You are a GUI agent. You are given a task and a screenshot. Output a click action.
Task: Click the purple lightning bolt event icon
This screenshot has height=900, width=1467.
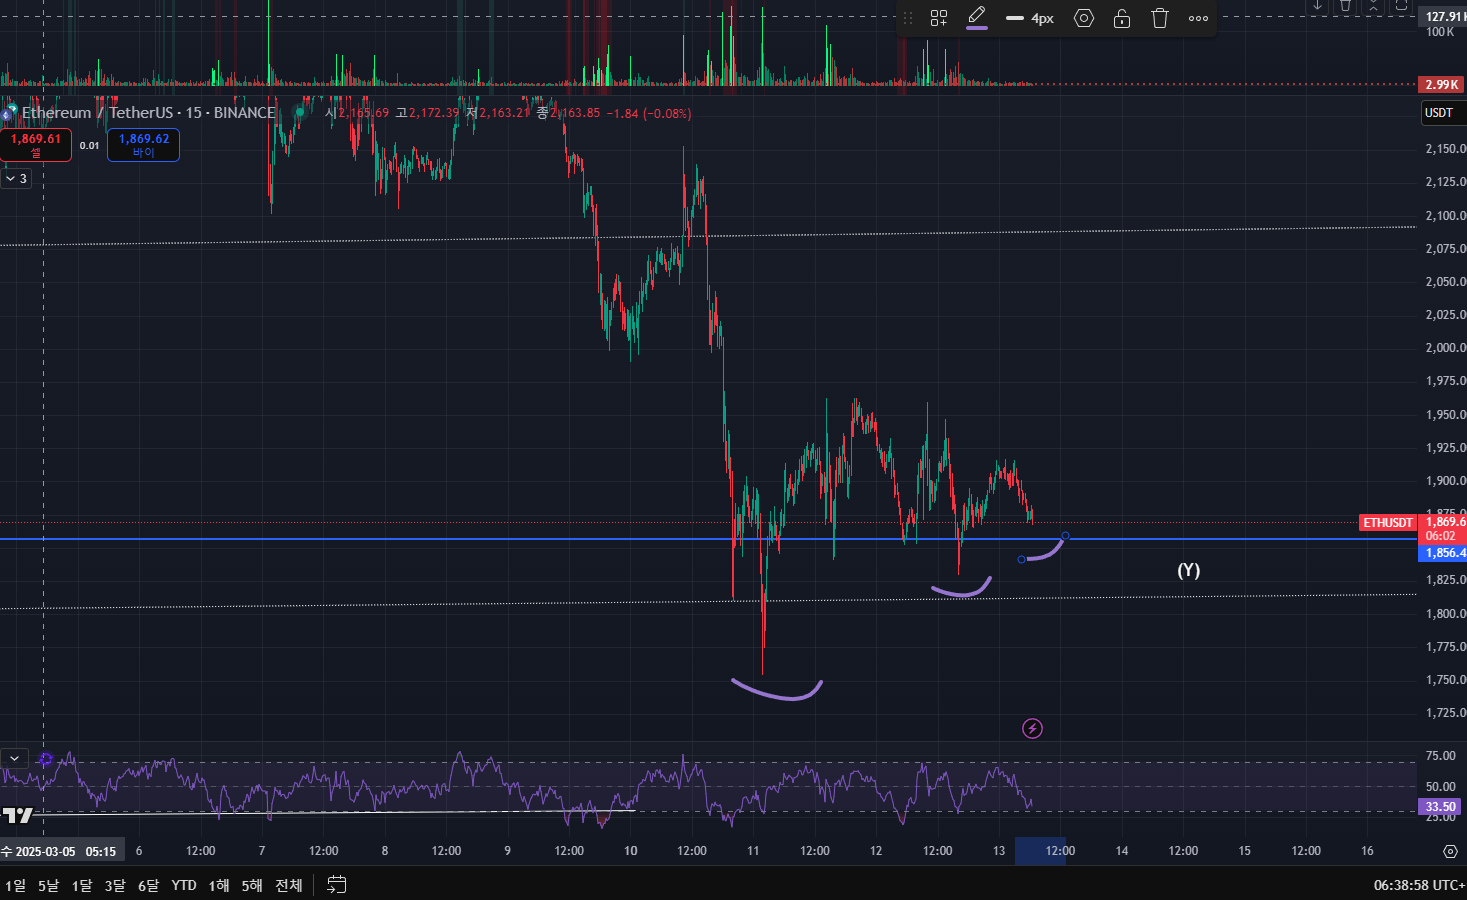pos(1032,728)
